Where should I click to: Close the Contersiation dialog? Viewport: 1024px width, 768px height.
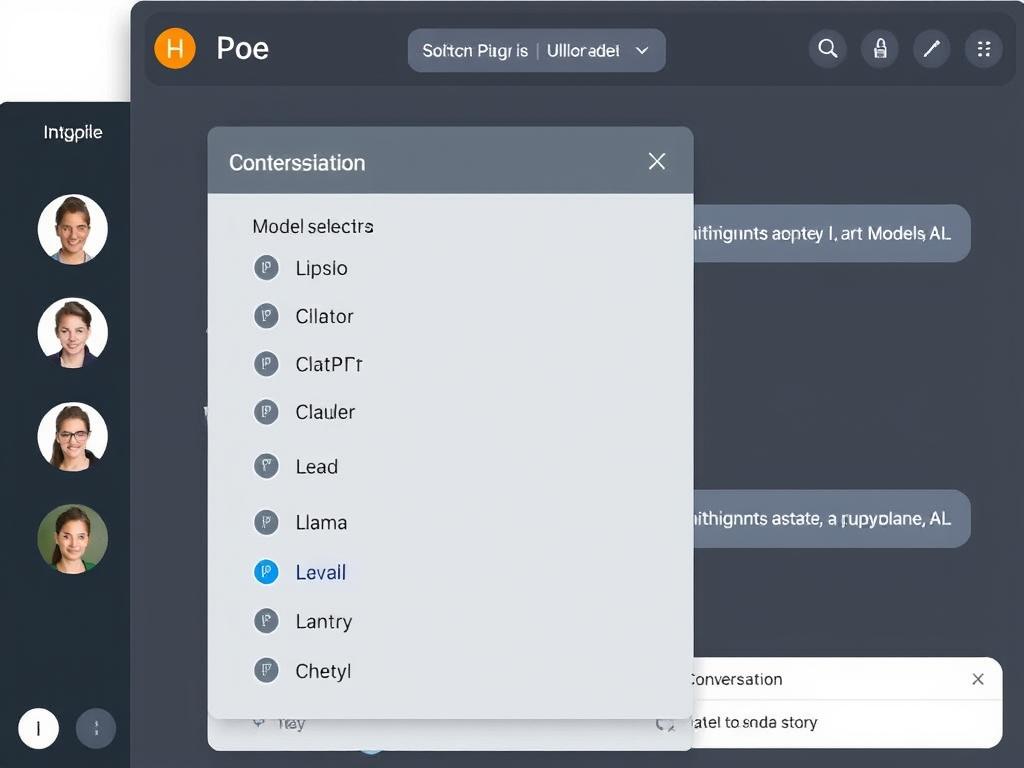tap(657, 161)
